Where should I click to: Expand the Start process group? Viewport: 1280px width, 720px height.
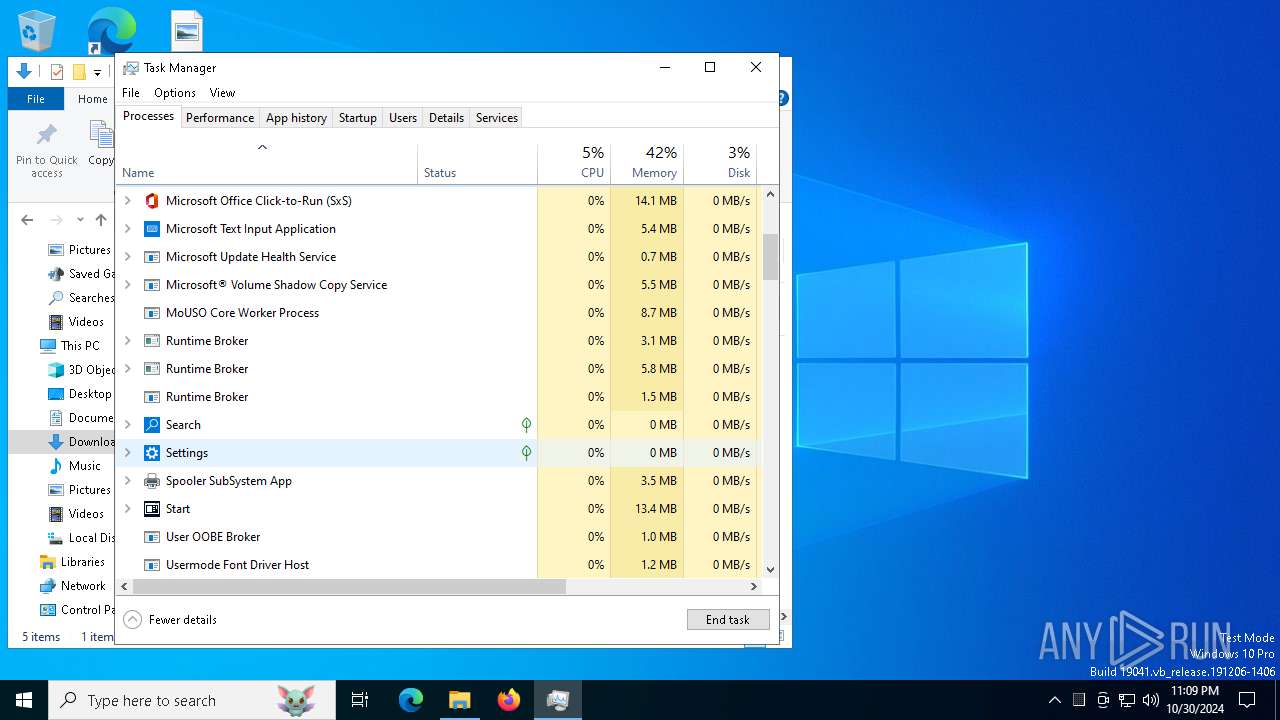pos(127,509)
